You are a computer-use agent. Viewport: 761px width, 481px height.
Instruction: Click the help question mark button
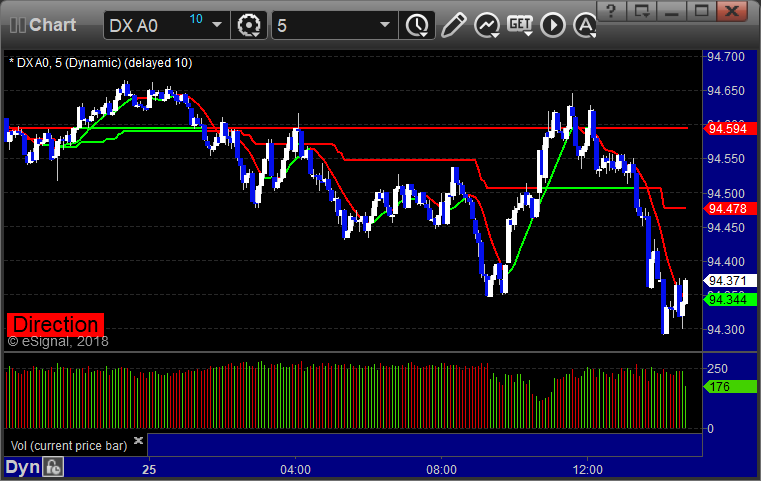click(611, 11)
